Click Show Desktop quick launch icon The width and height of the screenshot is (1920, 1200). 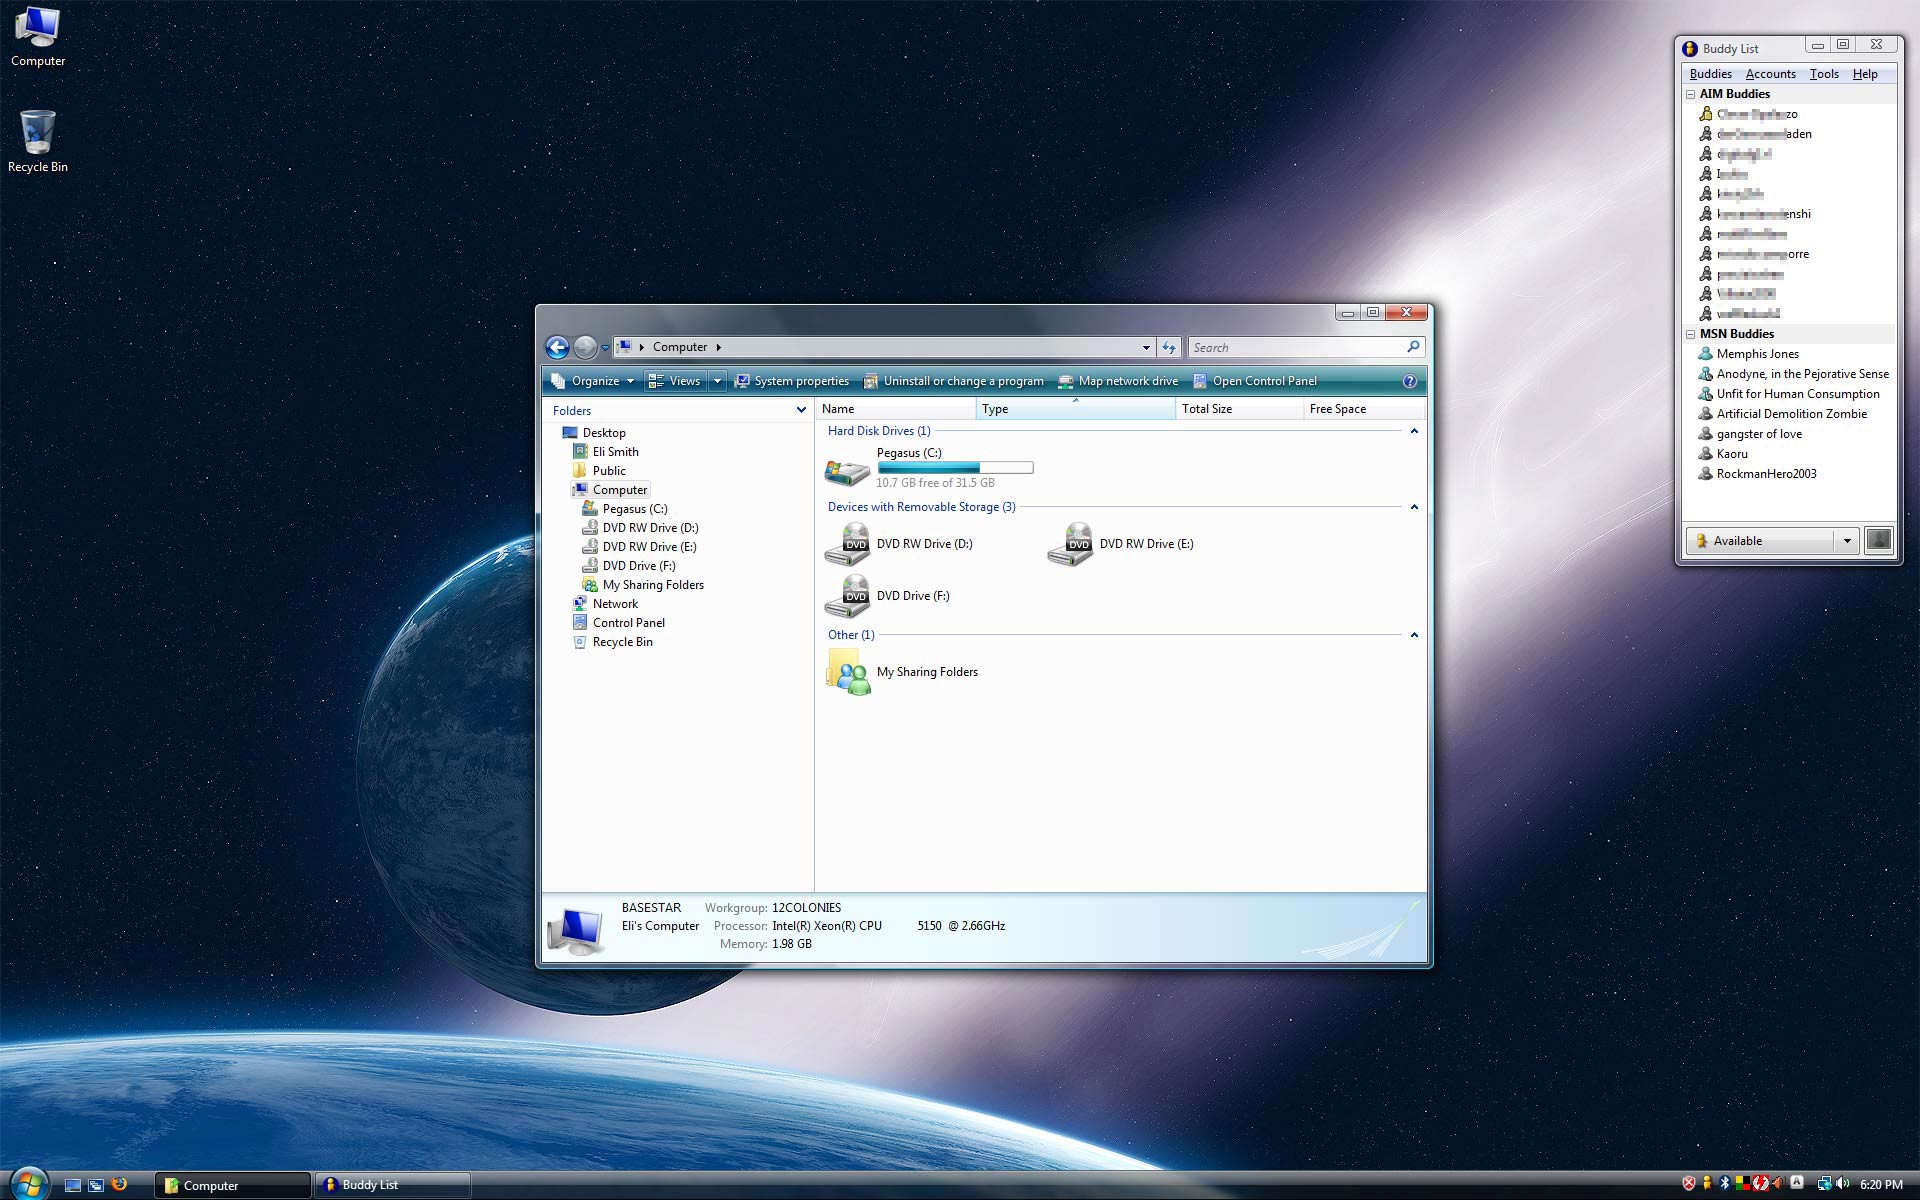[x=72, y=1185]
